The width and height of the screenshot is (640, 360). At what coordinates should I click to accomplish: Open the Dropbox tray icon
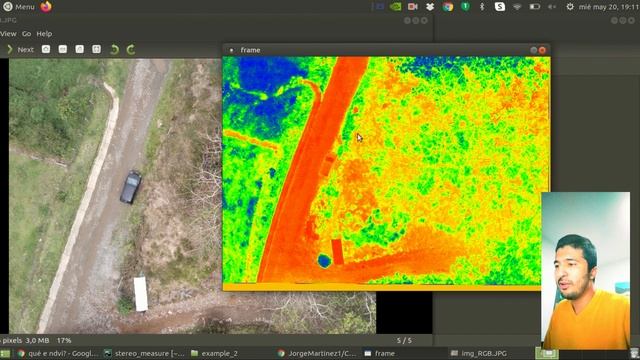tap(430, 7)
